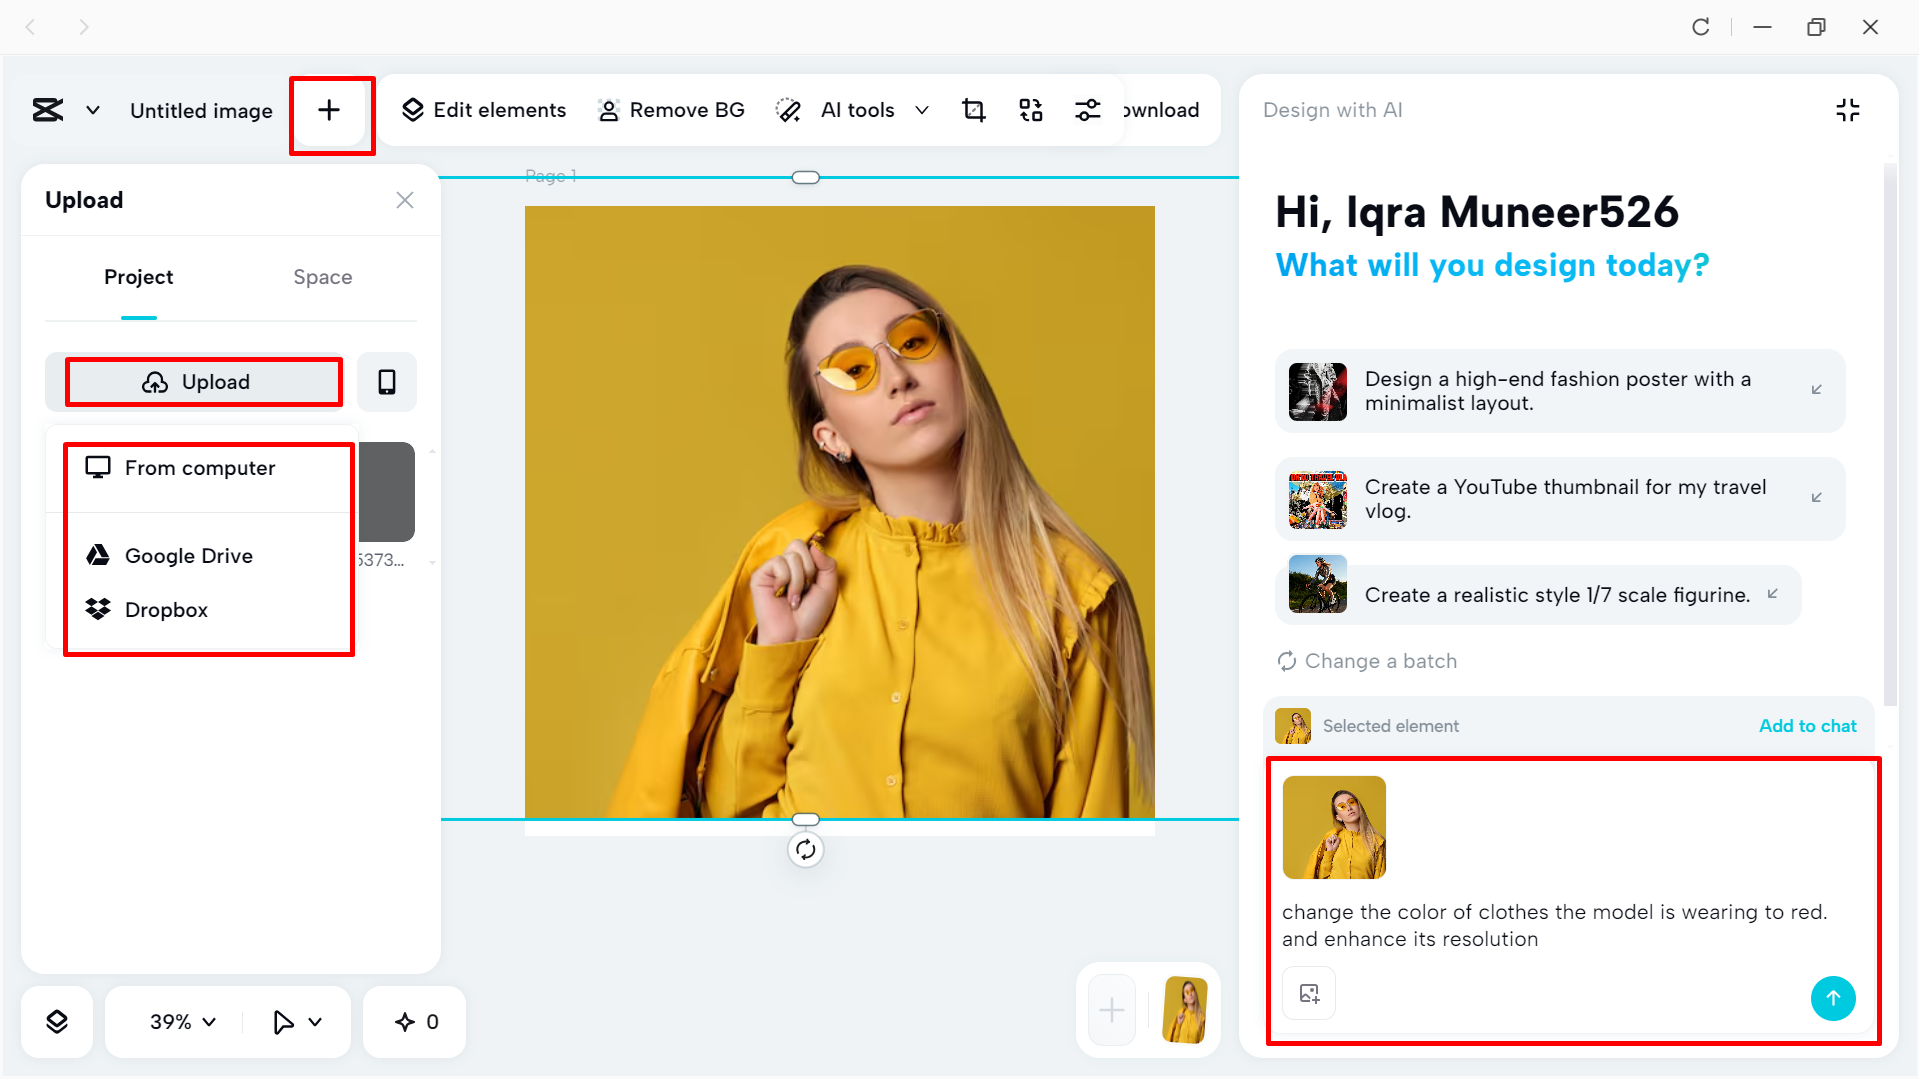The image size is (1919, 1079).
Task: Click the model image on canvas
Action: 839,511
